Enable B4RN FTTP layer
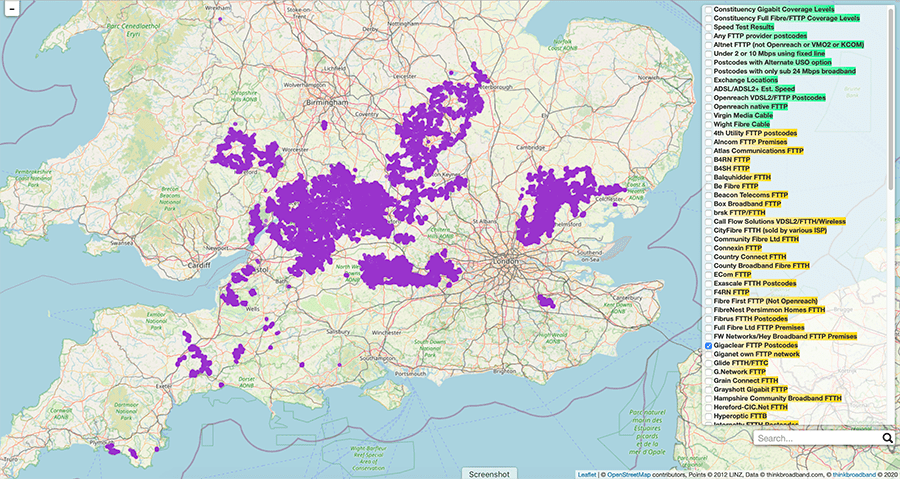 709,159
